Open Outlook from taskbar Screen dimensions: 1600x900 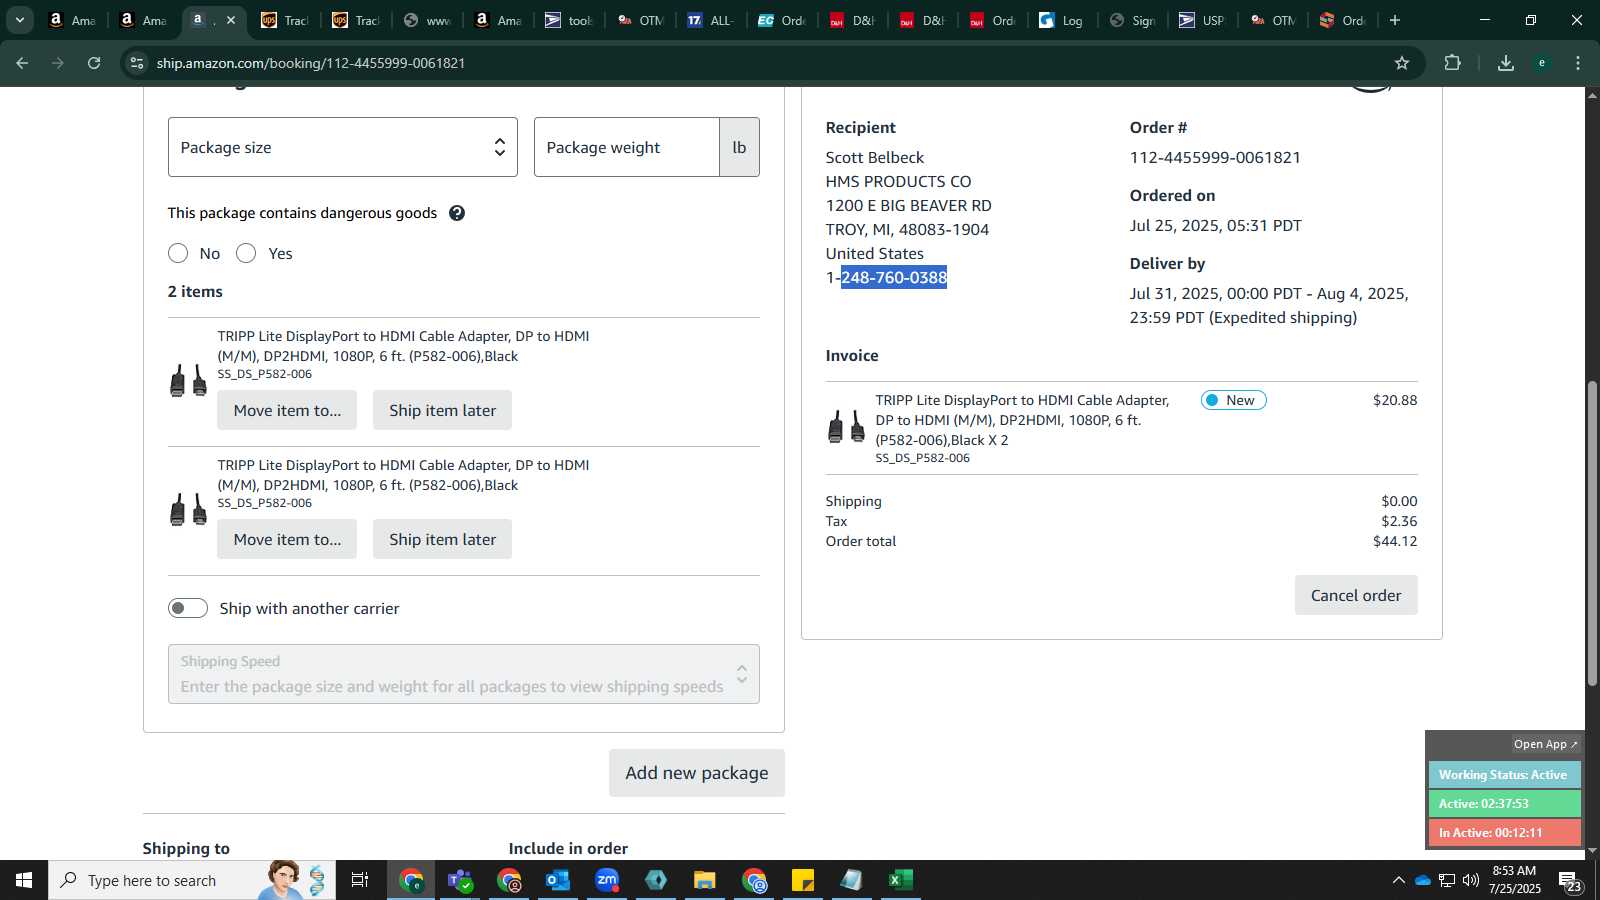(x=557, y=880)
